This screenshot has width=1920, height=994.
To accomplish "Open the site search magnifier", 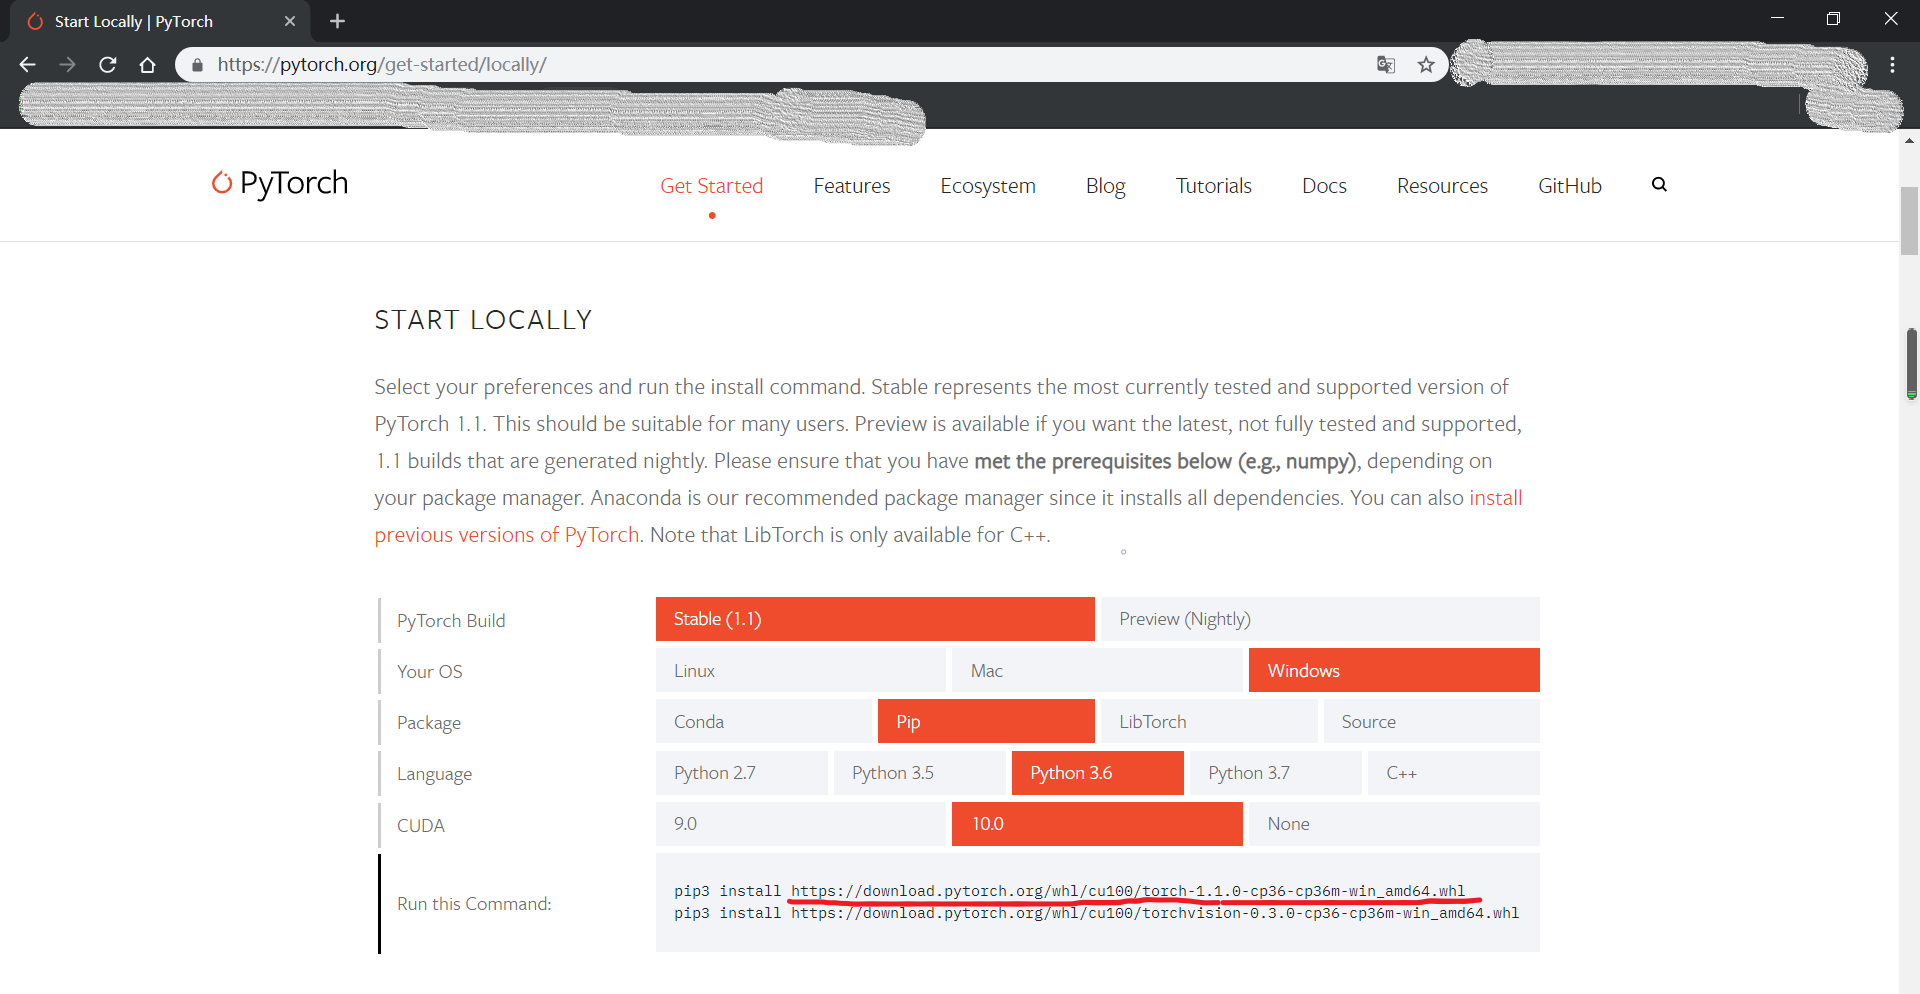I will [1659, 185].
